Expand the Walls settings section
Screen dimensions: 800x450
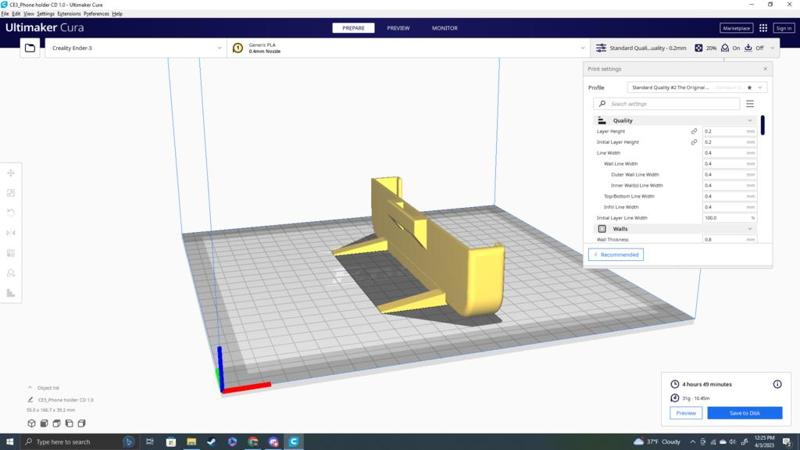674,229
